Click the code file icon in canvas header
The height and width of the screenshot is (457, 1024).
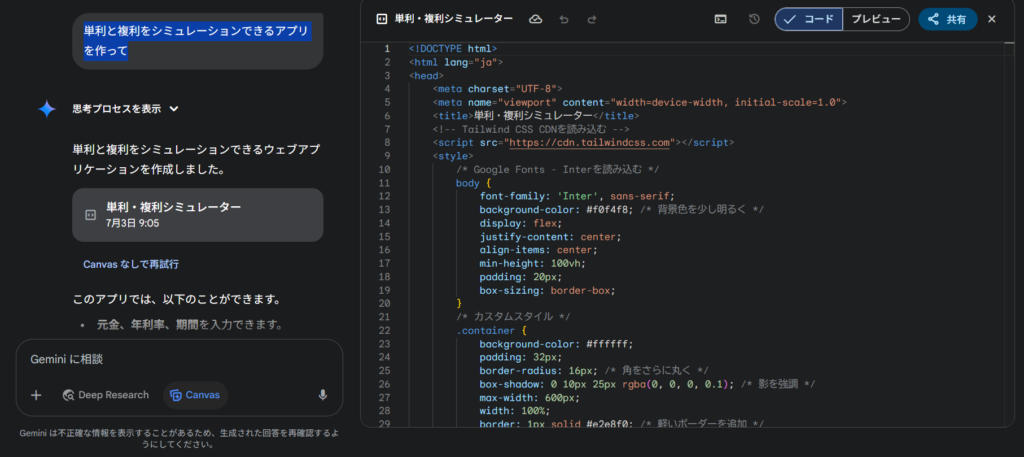tap(382, 19)
